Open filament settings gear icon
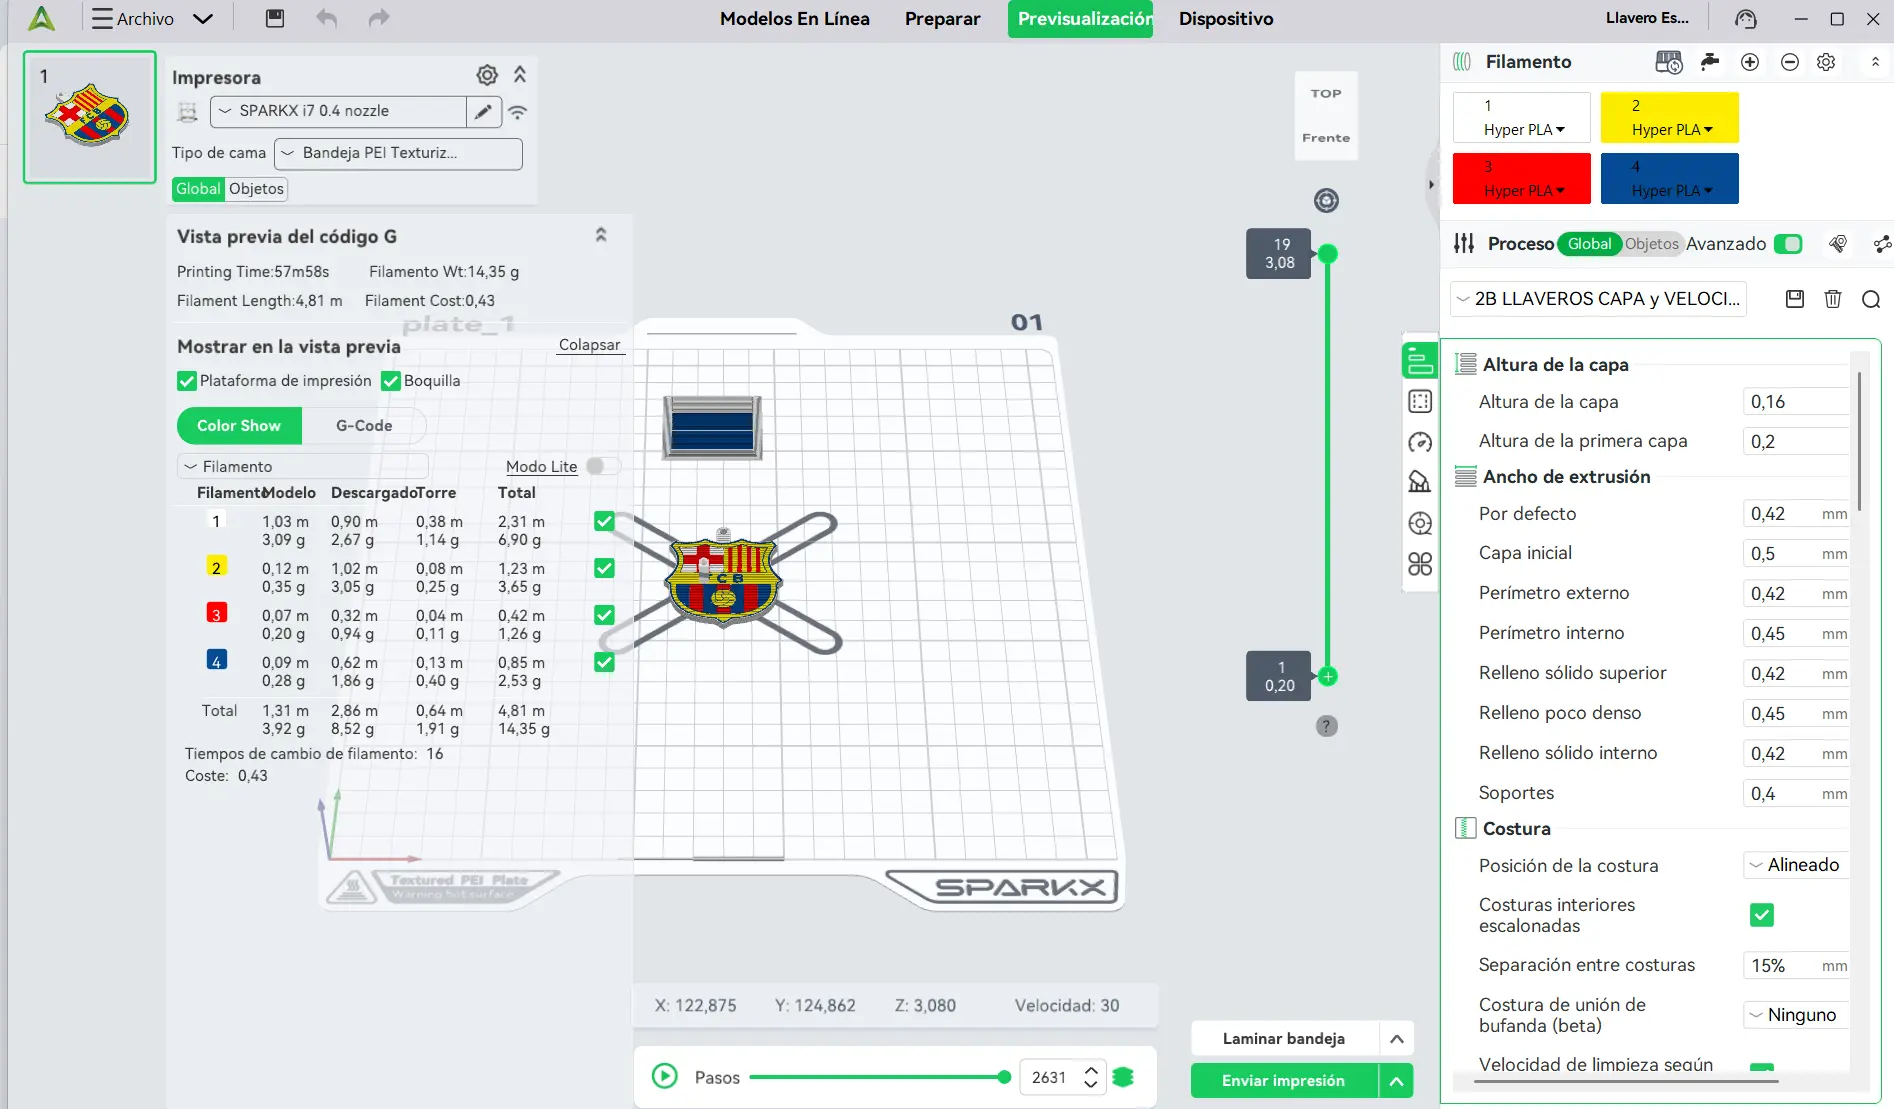Image resolution: width=1894 pixels, height=1109 pixels. point(1826,62)
